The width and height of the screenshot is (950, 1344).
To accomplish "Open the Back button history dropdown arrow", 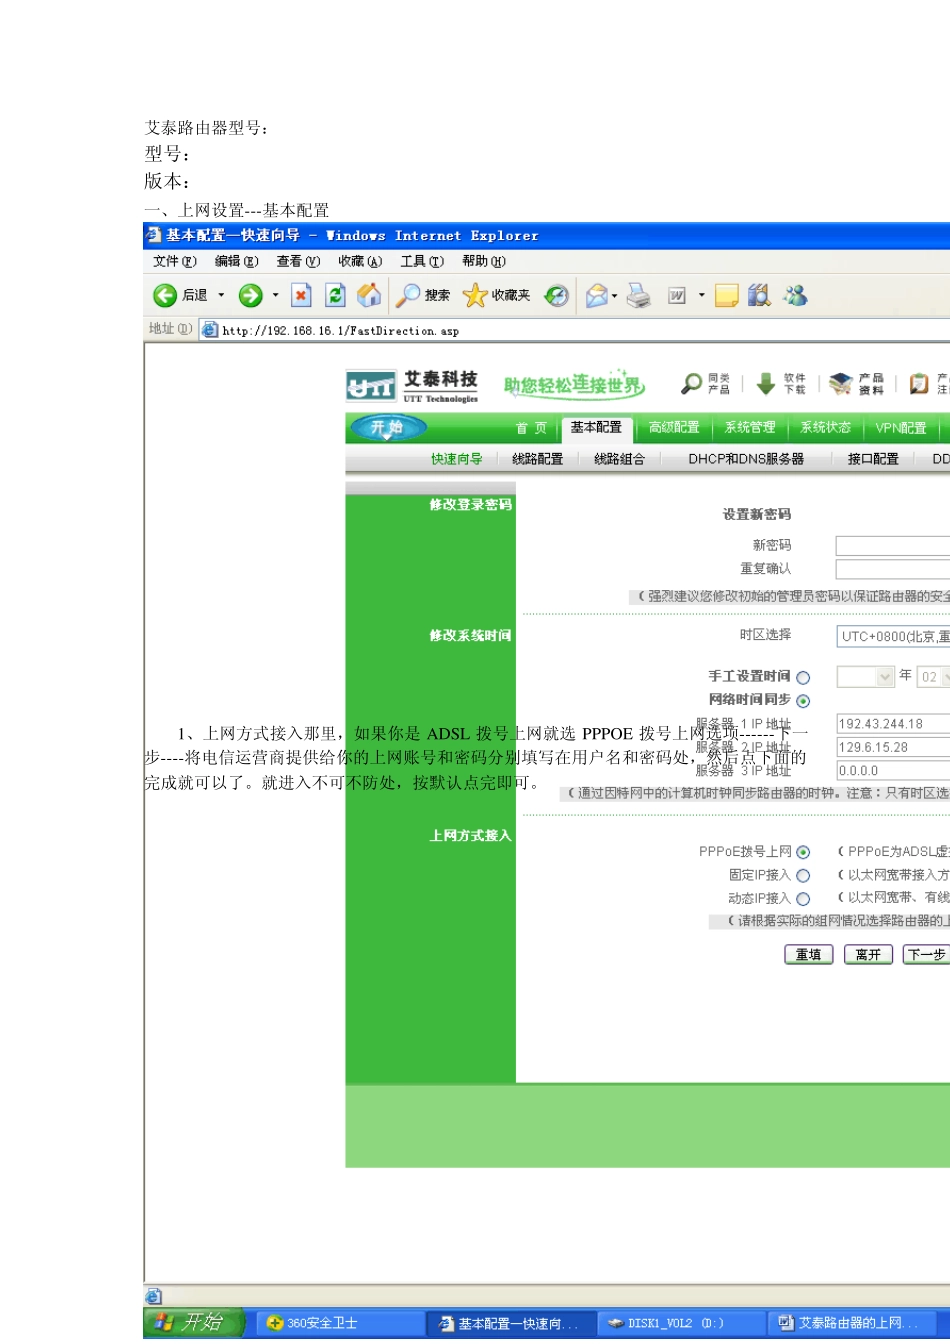I will pos(221,296).
